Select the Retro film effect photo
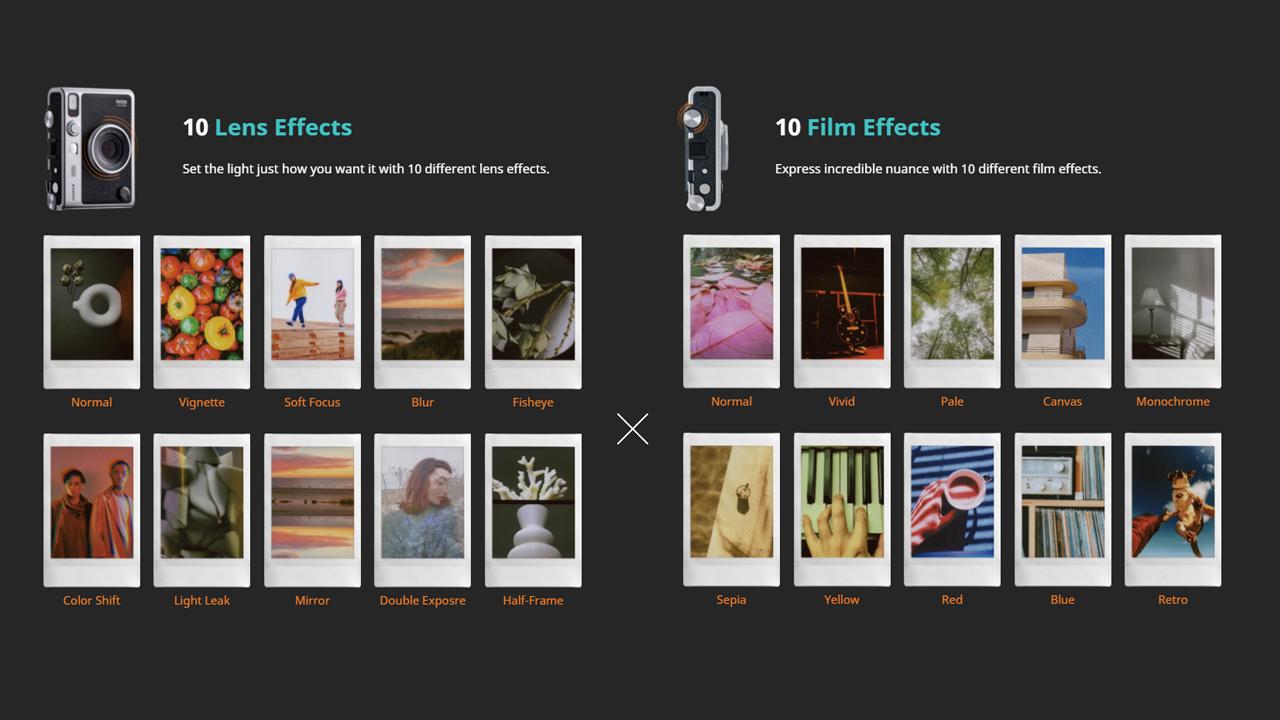Image resolution: width=1280 pixels, height=720 pixels. 1173,509
